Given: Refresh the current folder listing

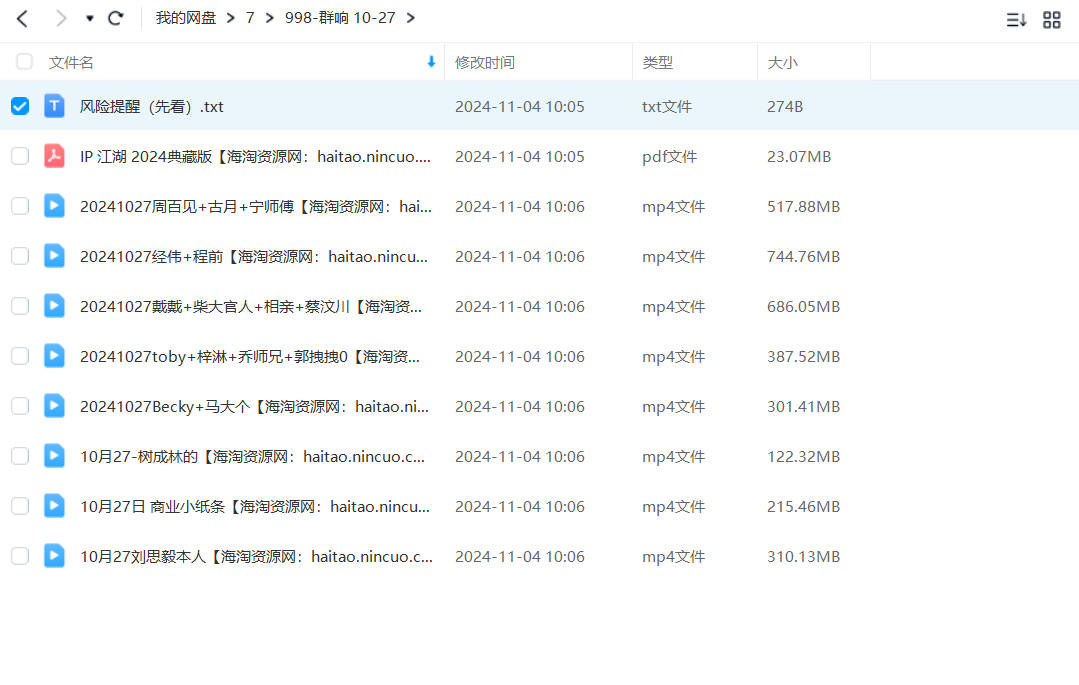Looking at the screenshot, I should pos(116,18).
